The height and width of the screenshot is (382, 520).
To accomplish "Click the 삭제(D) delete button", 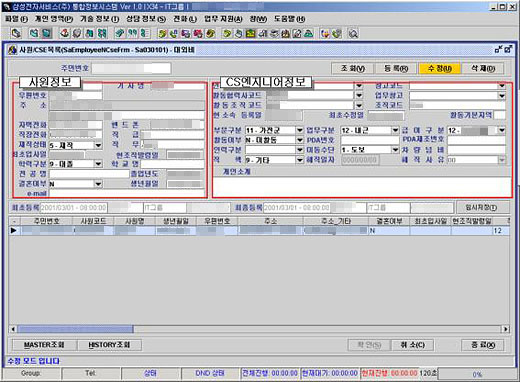I will pyautogui.click(x=483, y=69).
